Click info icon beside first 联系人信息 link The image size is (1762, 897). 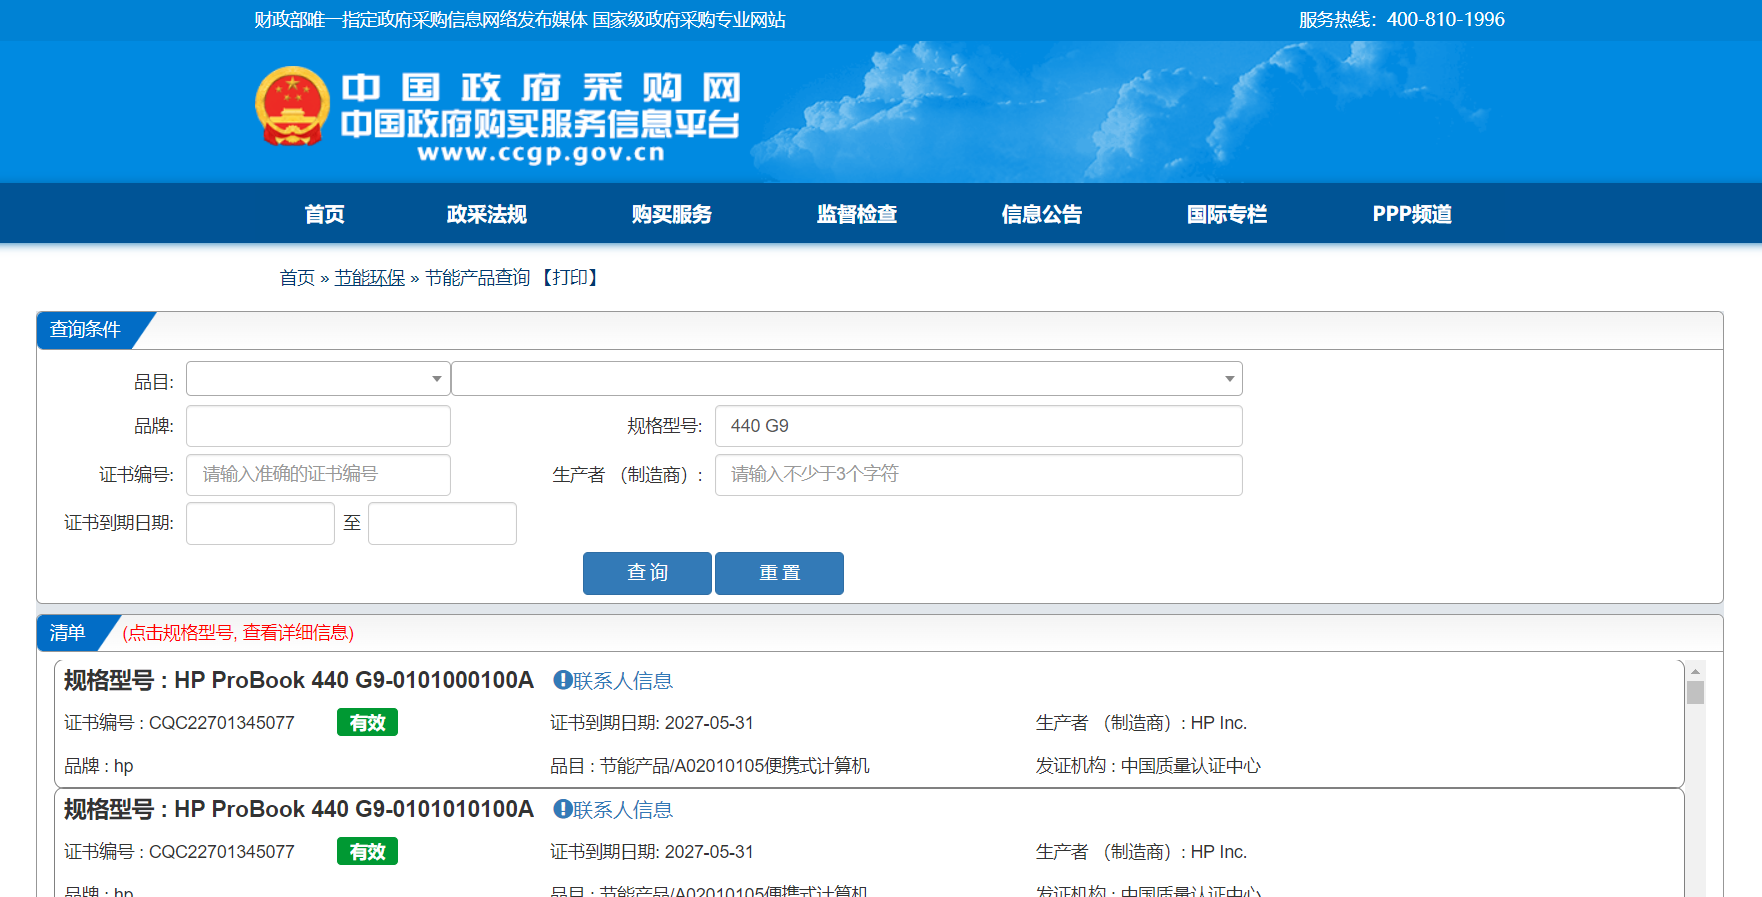coord(562,680)
